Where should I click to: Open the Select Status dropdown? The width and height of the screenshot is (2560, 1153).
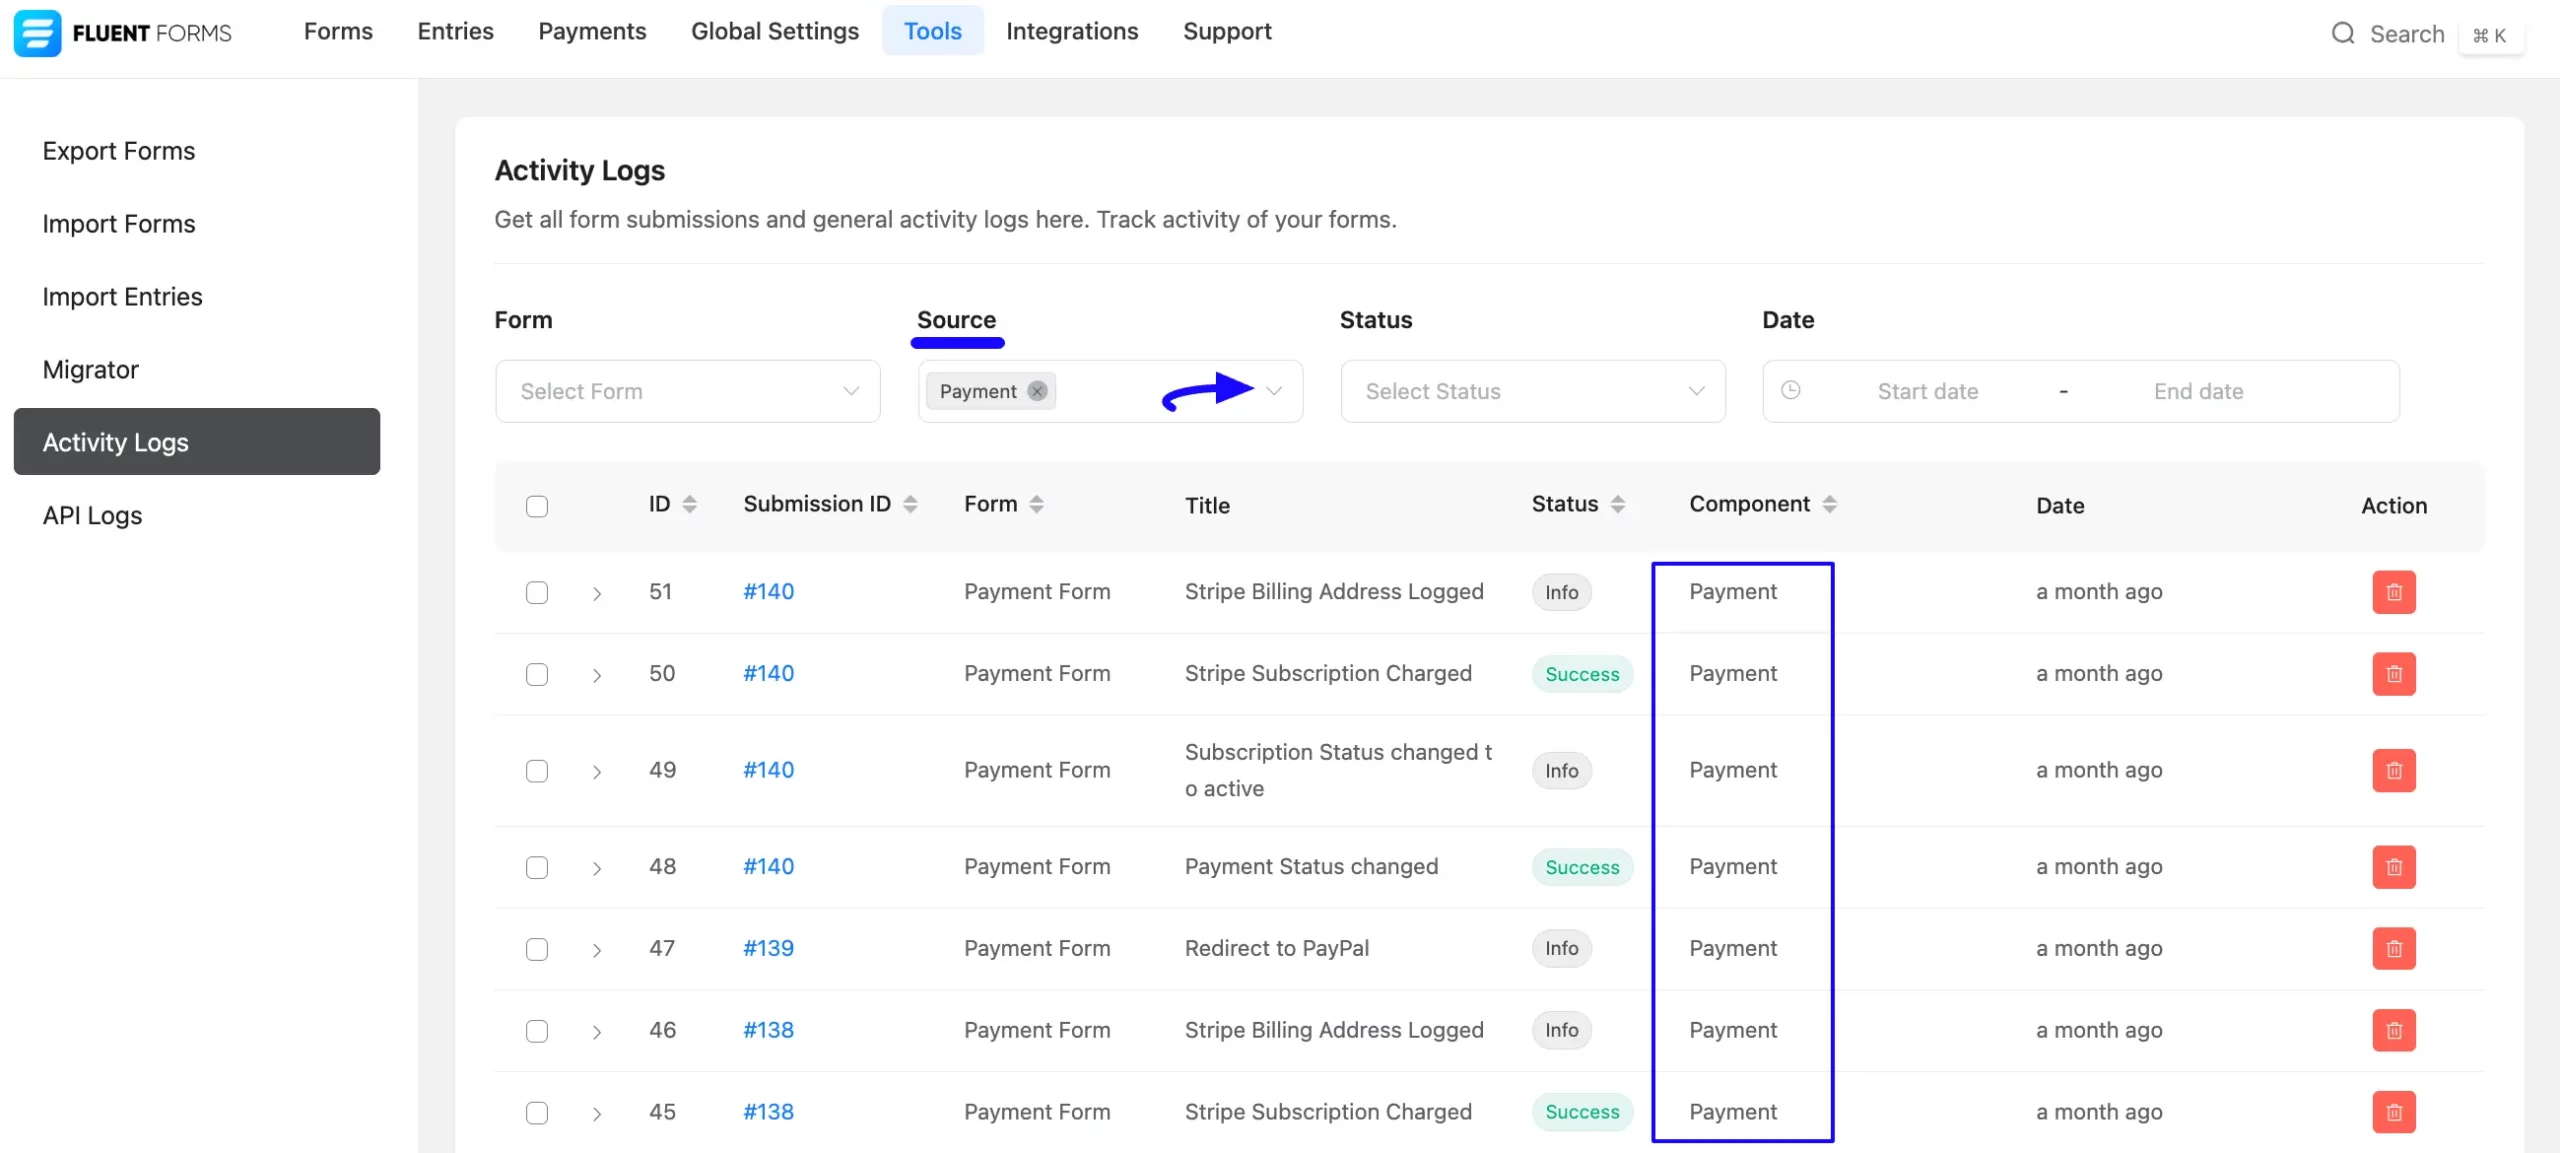(1532, 391)
